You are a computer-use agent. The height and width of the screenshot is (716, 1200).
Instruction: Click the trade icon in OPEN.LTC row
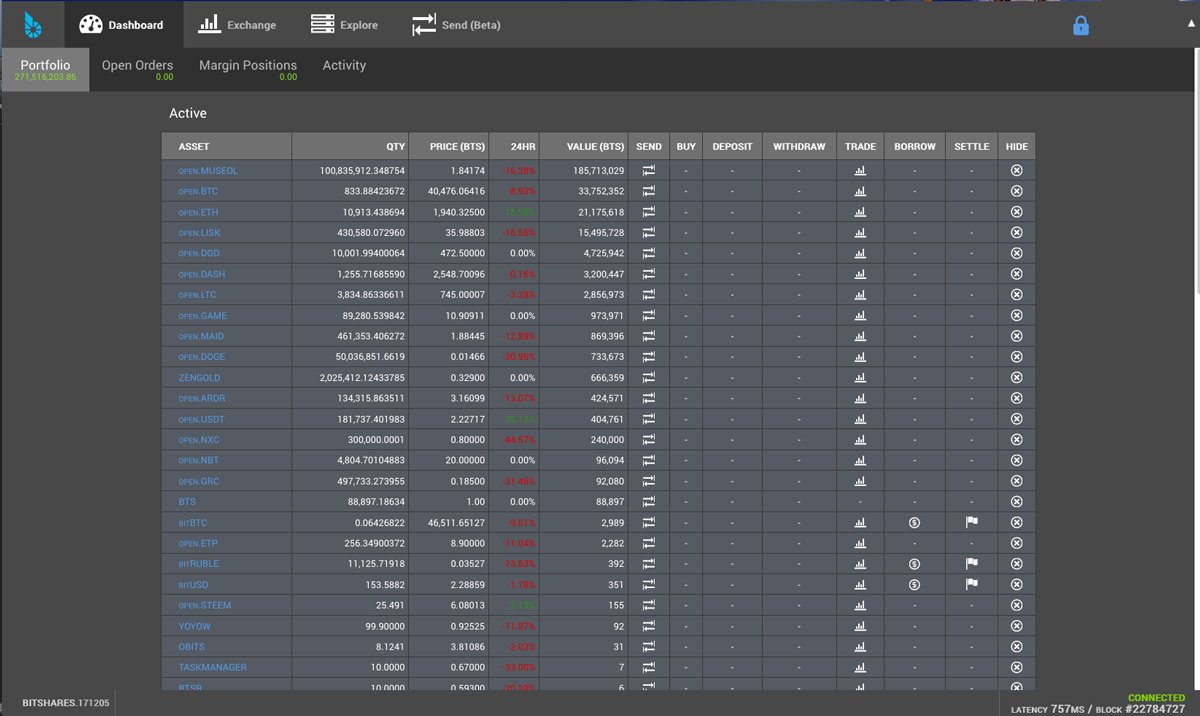tap(859, 295)
